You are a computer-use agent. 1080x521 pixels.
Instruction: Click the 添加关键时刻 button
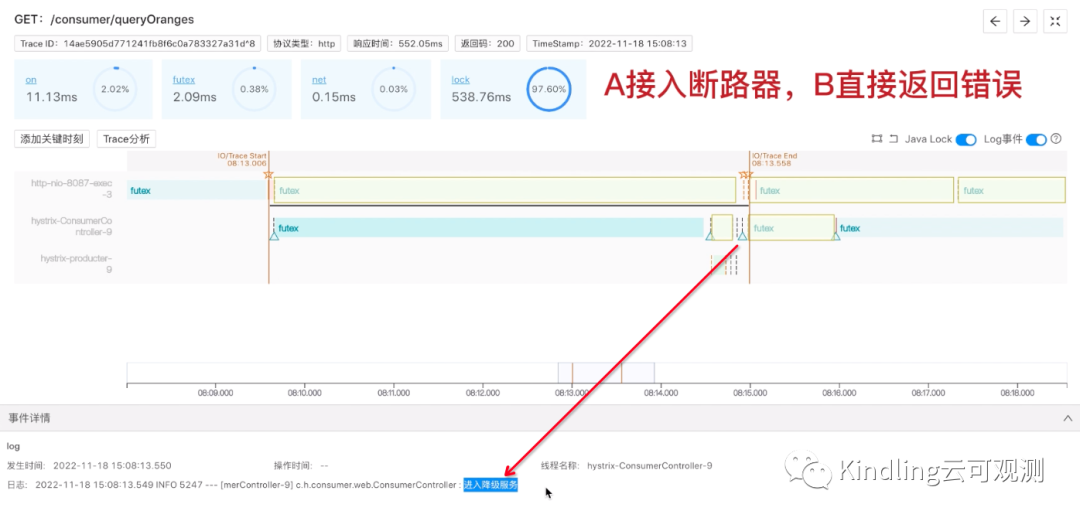tap(52, 139)
